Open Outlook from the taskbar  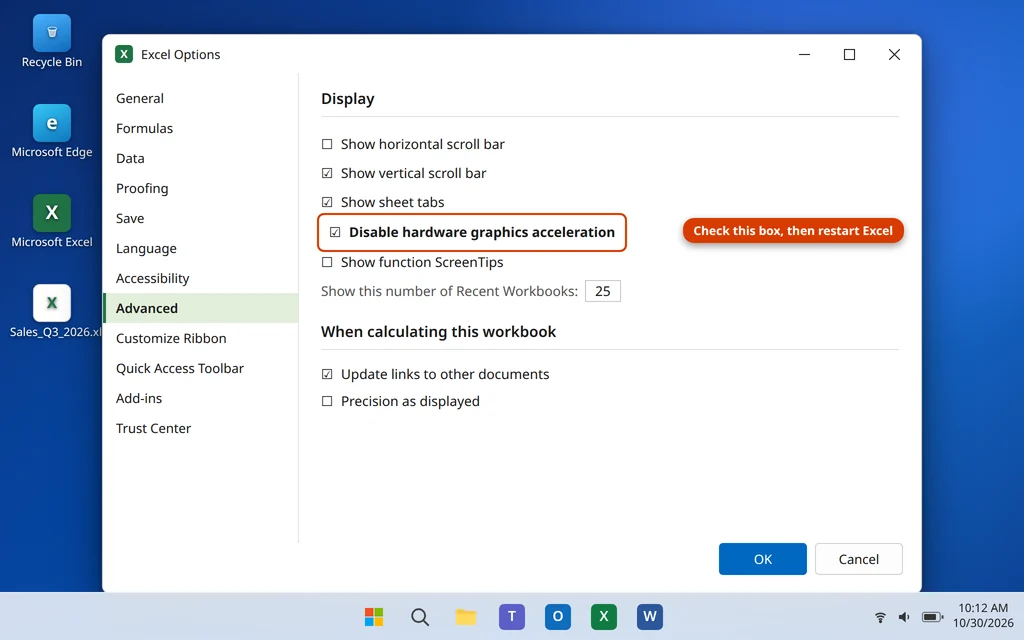[558, 616]
